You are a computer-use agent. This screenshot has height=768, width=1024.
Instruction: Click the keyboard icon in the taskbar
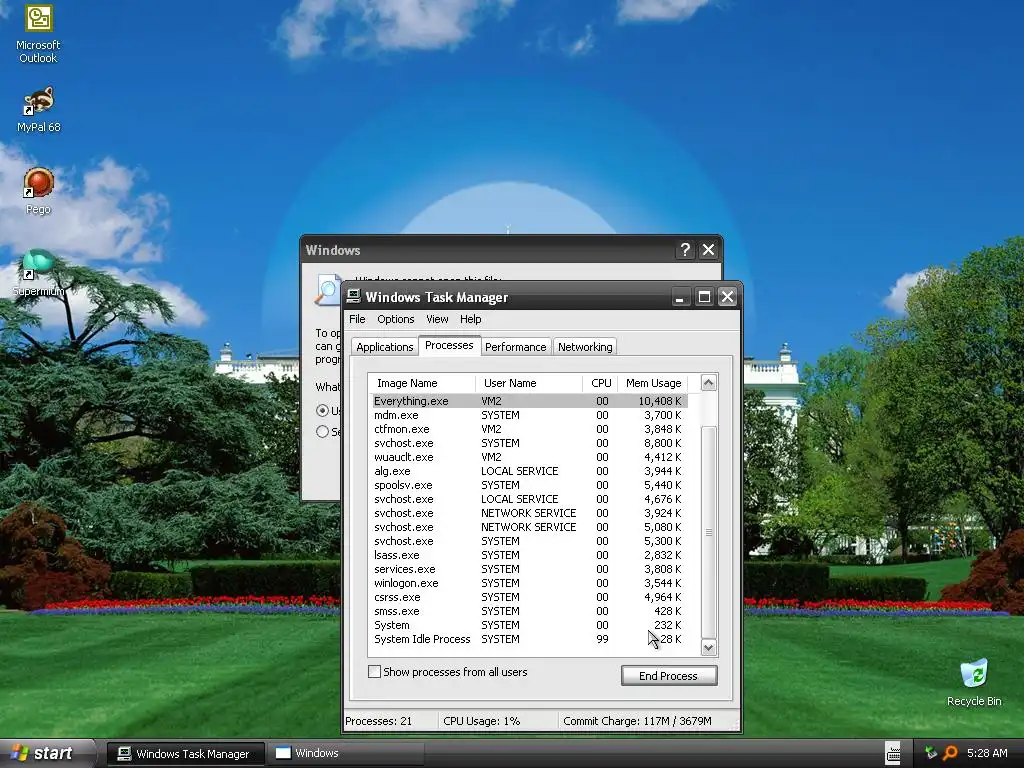(893, 753)
